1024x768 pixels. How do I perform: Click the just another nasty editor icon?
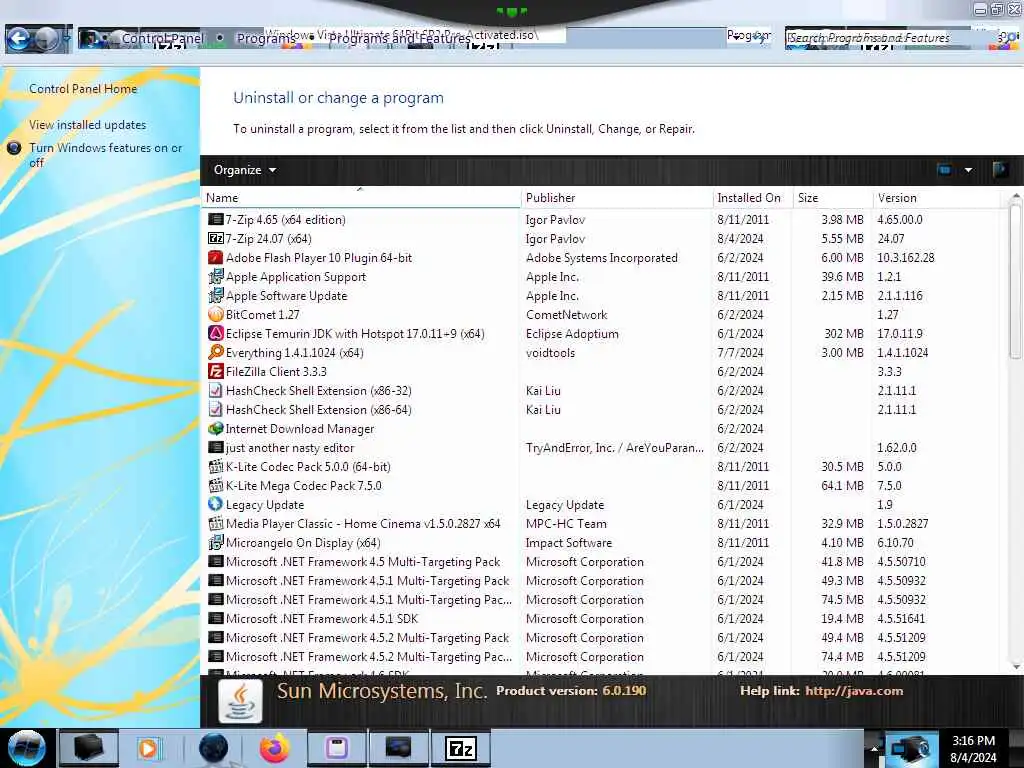pyautogui.click(x=216, y=447)
